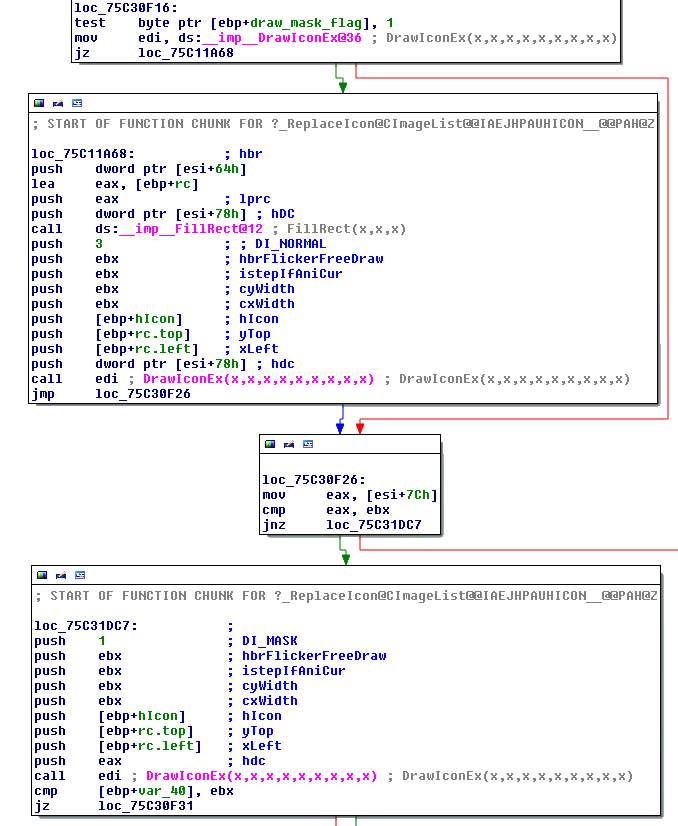This screenshot has width=678, height=826.
Task: Click the list icon in loc_75C31DC7 block header
Action: (80, 575)
